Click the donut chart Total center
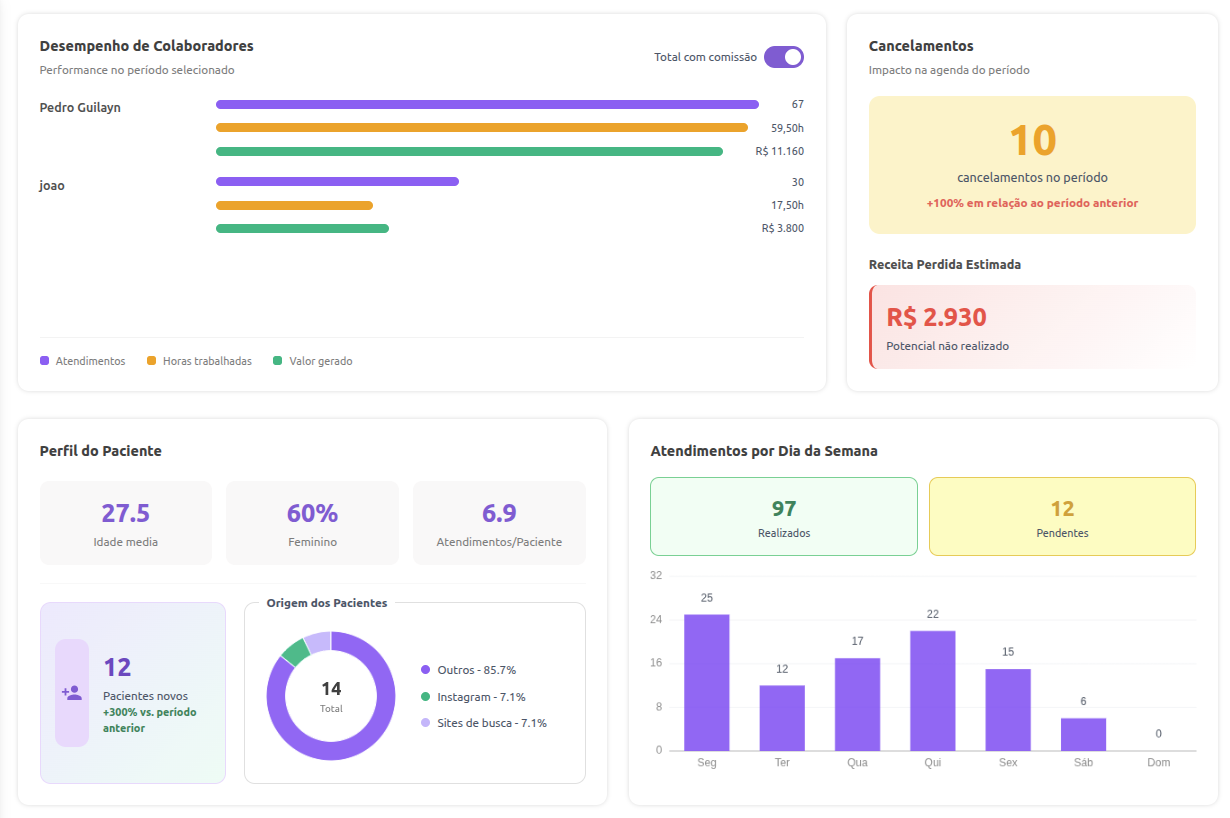Image resolution: width=1230 pixels, height=818 pixels. point(331,696)
